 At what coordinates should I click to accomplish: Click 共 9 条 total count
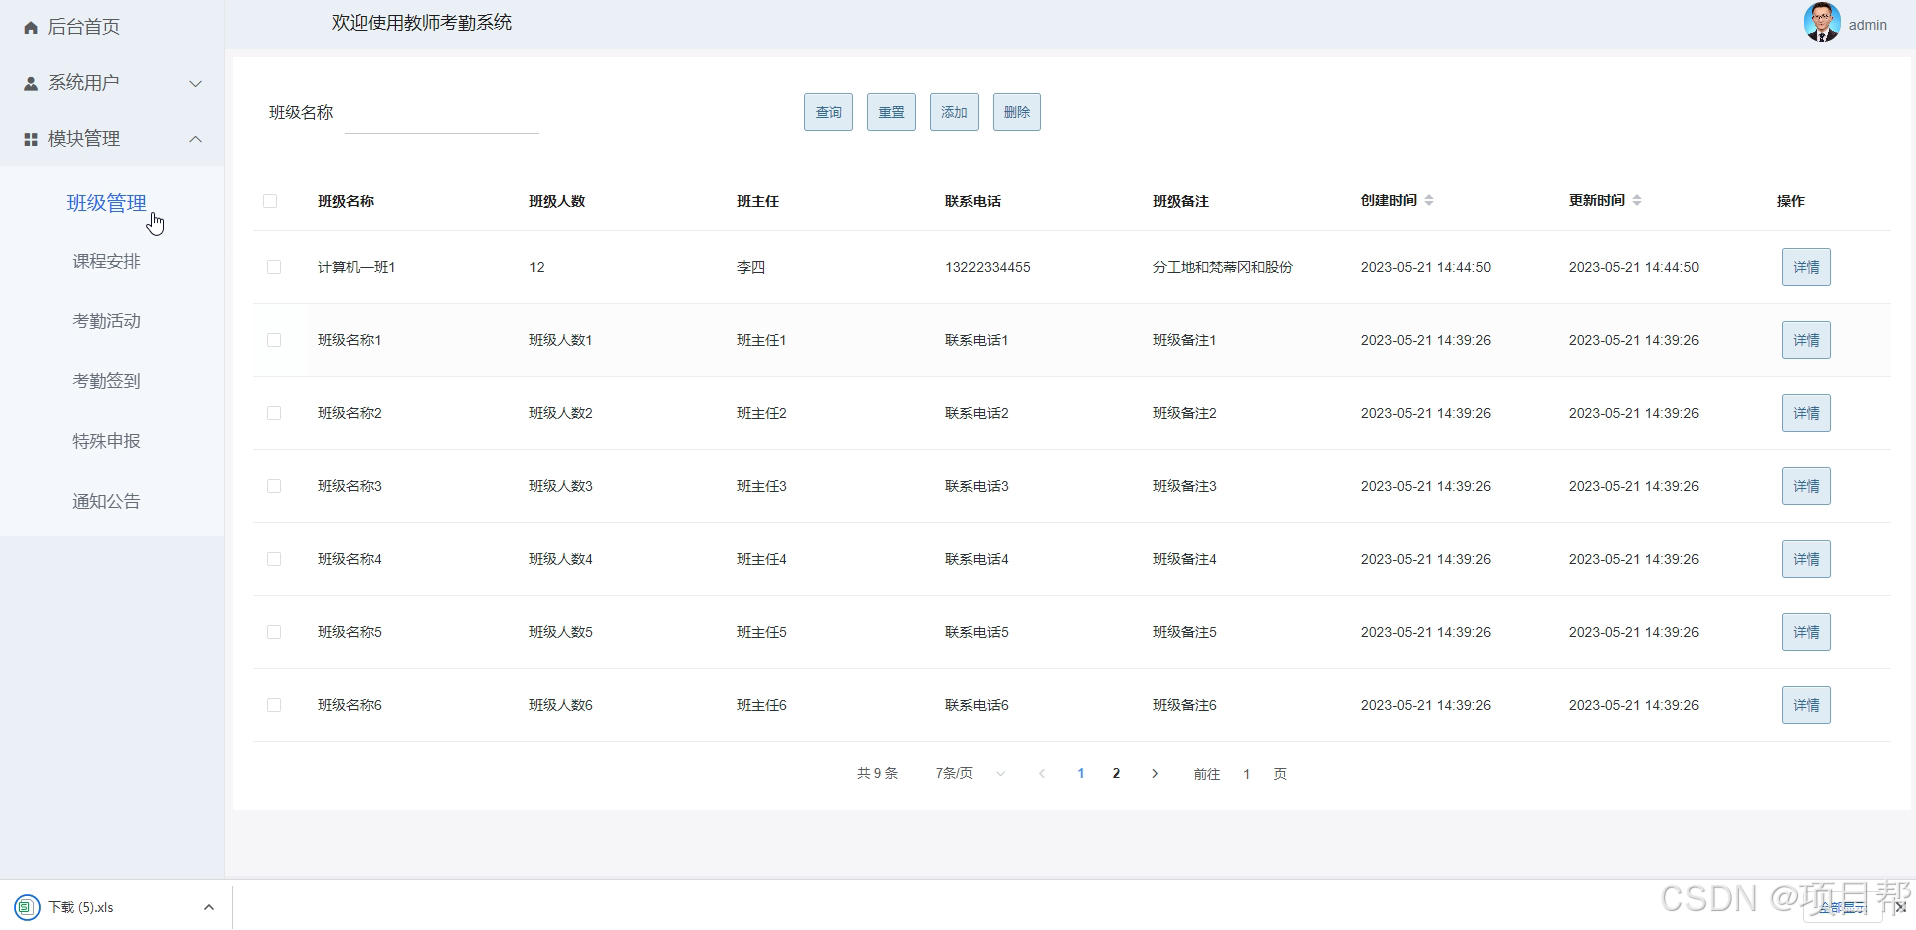pyautogui.click(x=877, y=773)
